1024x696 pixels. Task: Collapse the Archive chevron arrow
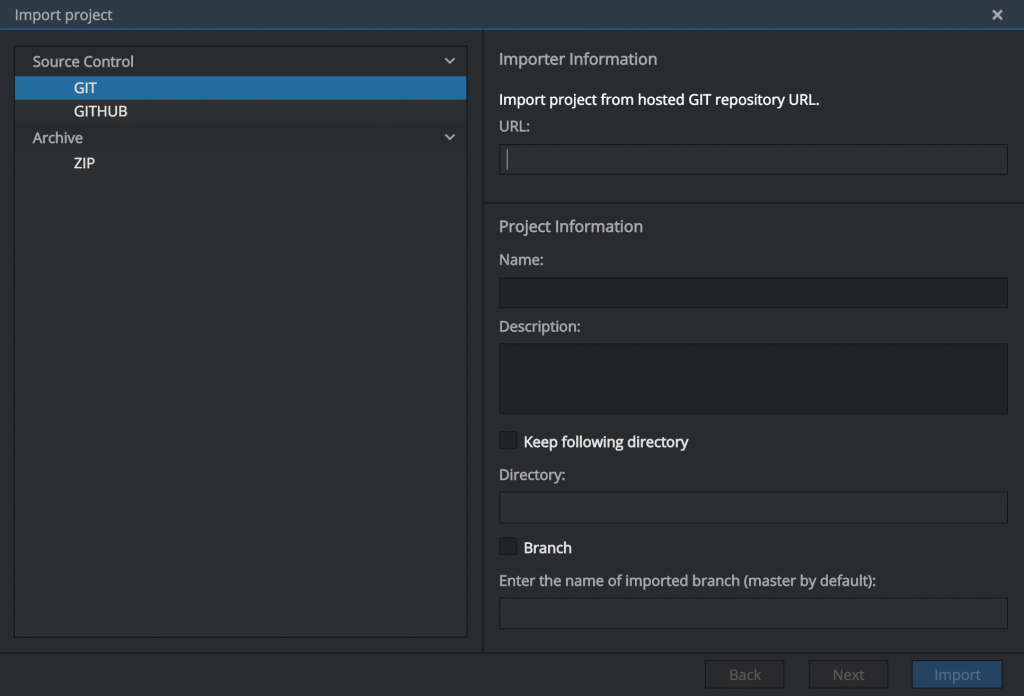coord(450,137)
